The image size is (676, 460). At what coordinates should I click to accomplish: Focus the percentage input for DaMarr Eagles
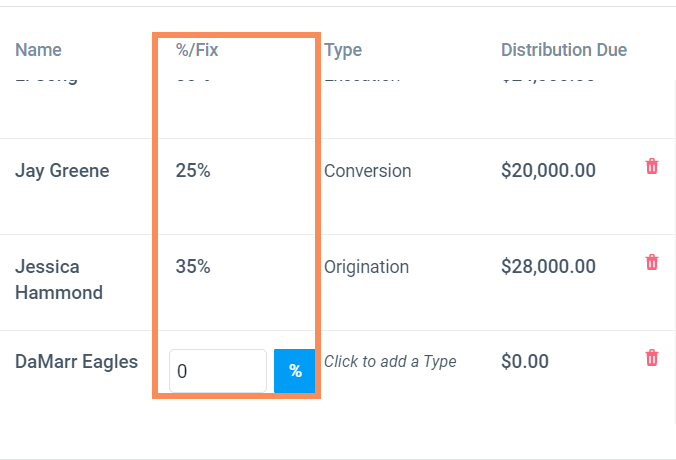[x=217, y=371]
